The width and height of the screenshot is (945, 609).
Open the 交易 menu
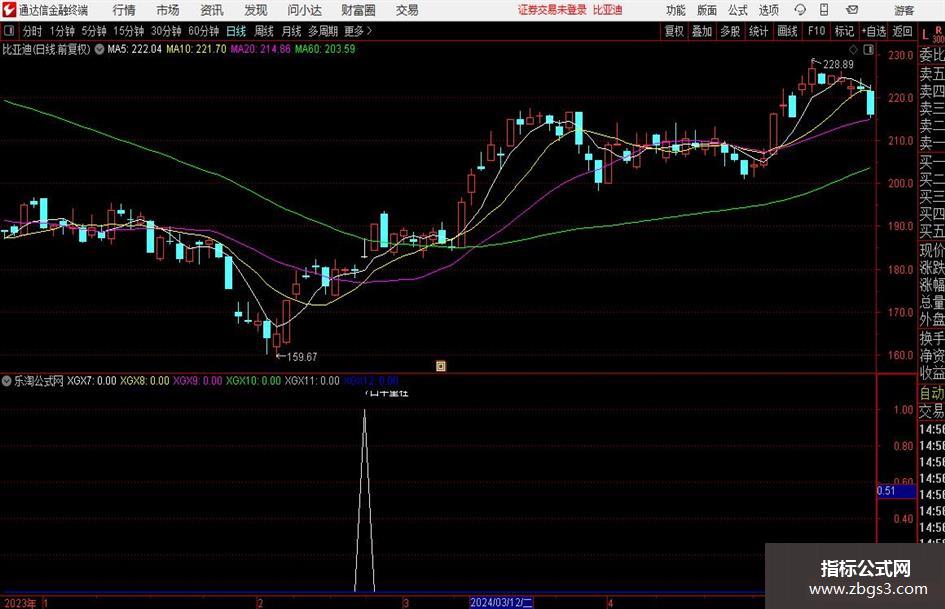click(407, 10)
